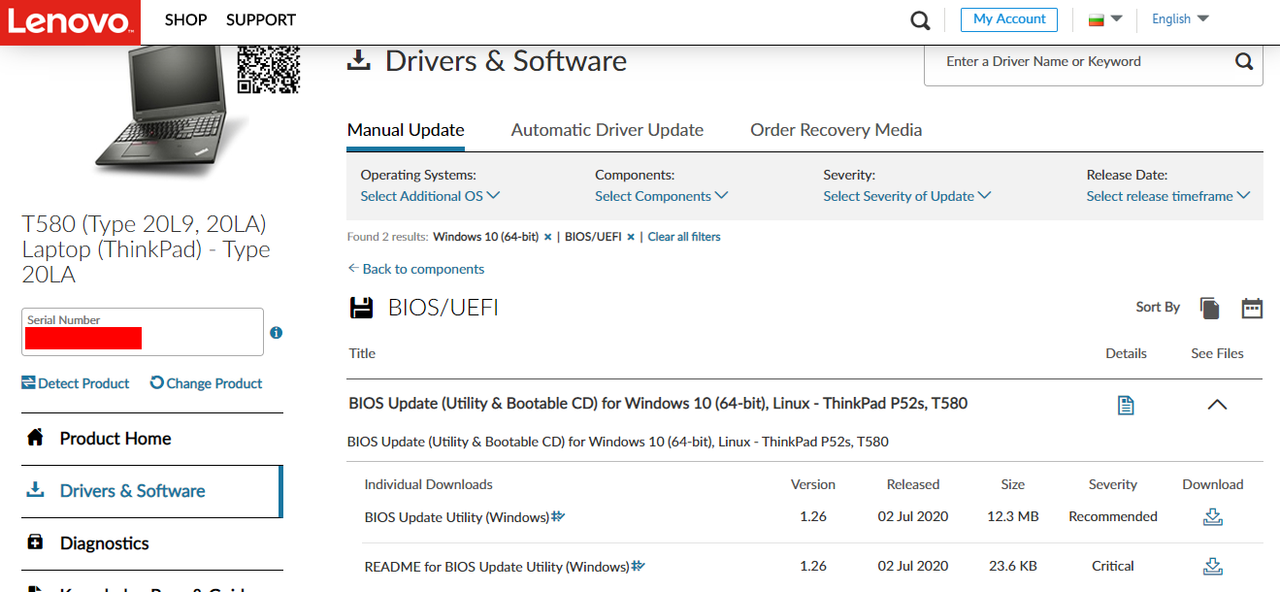Open Product Home sidebar item
Image resolution: width=1280 pixels, height=592 pixels.
(x=152, y=438)
